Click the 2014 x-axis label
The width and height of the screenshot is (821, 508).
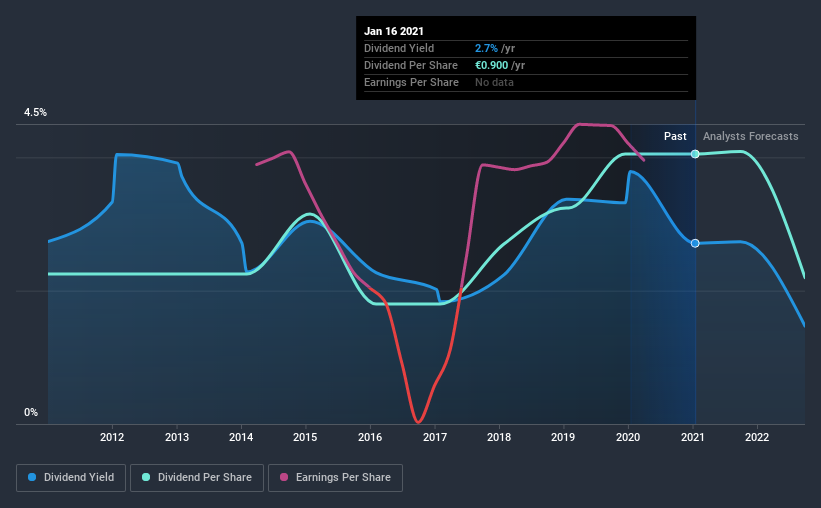tap(241, 437)
